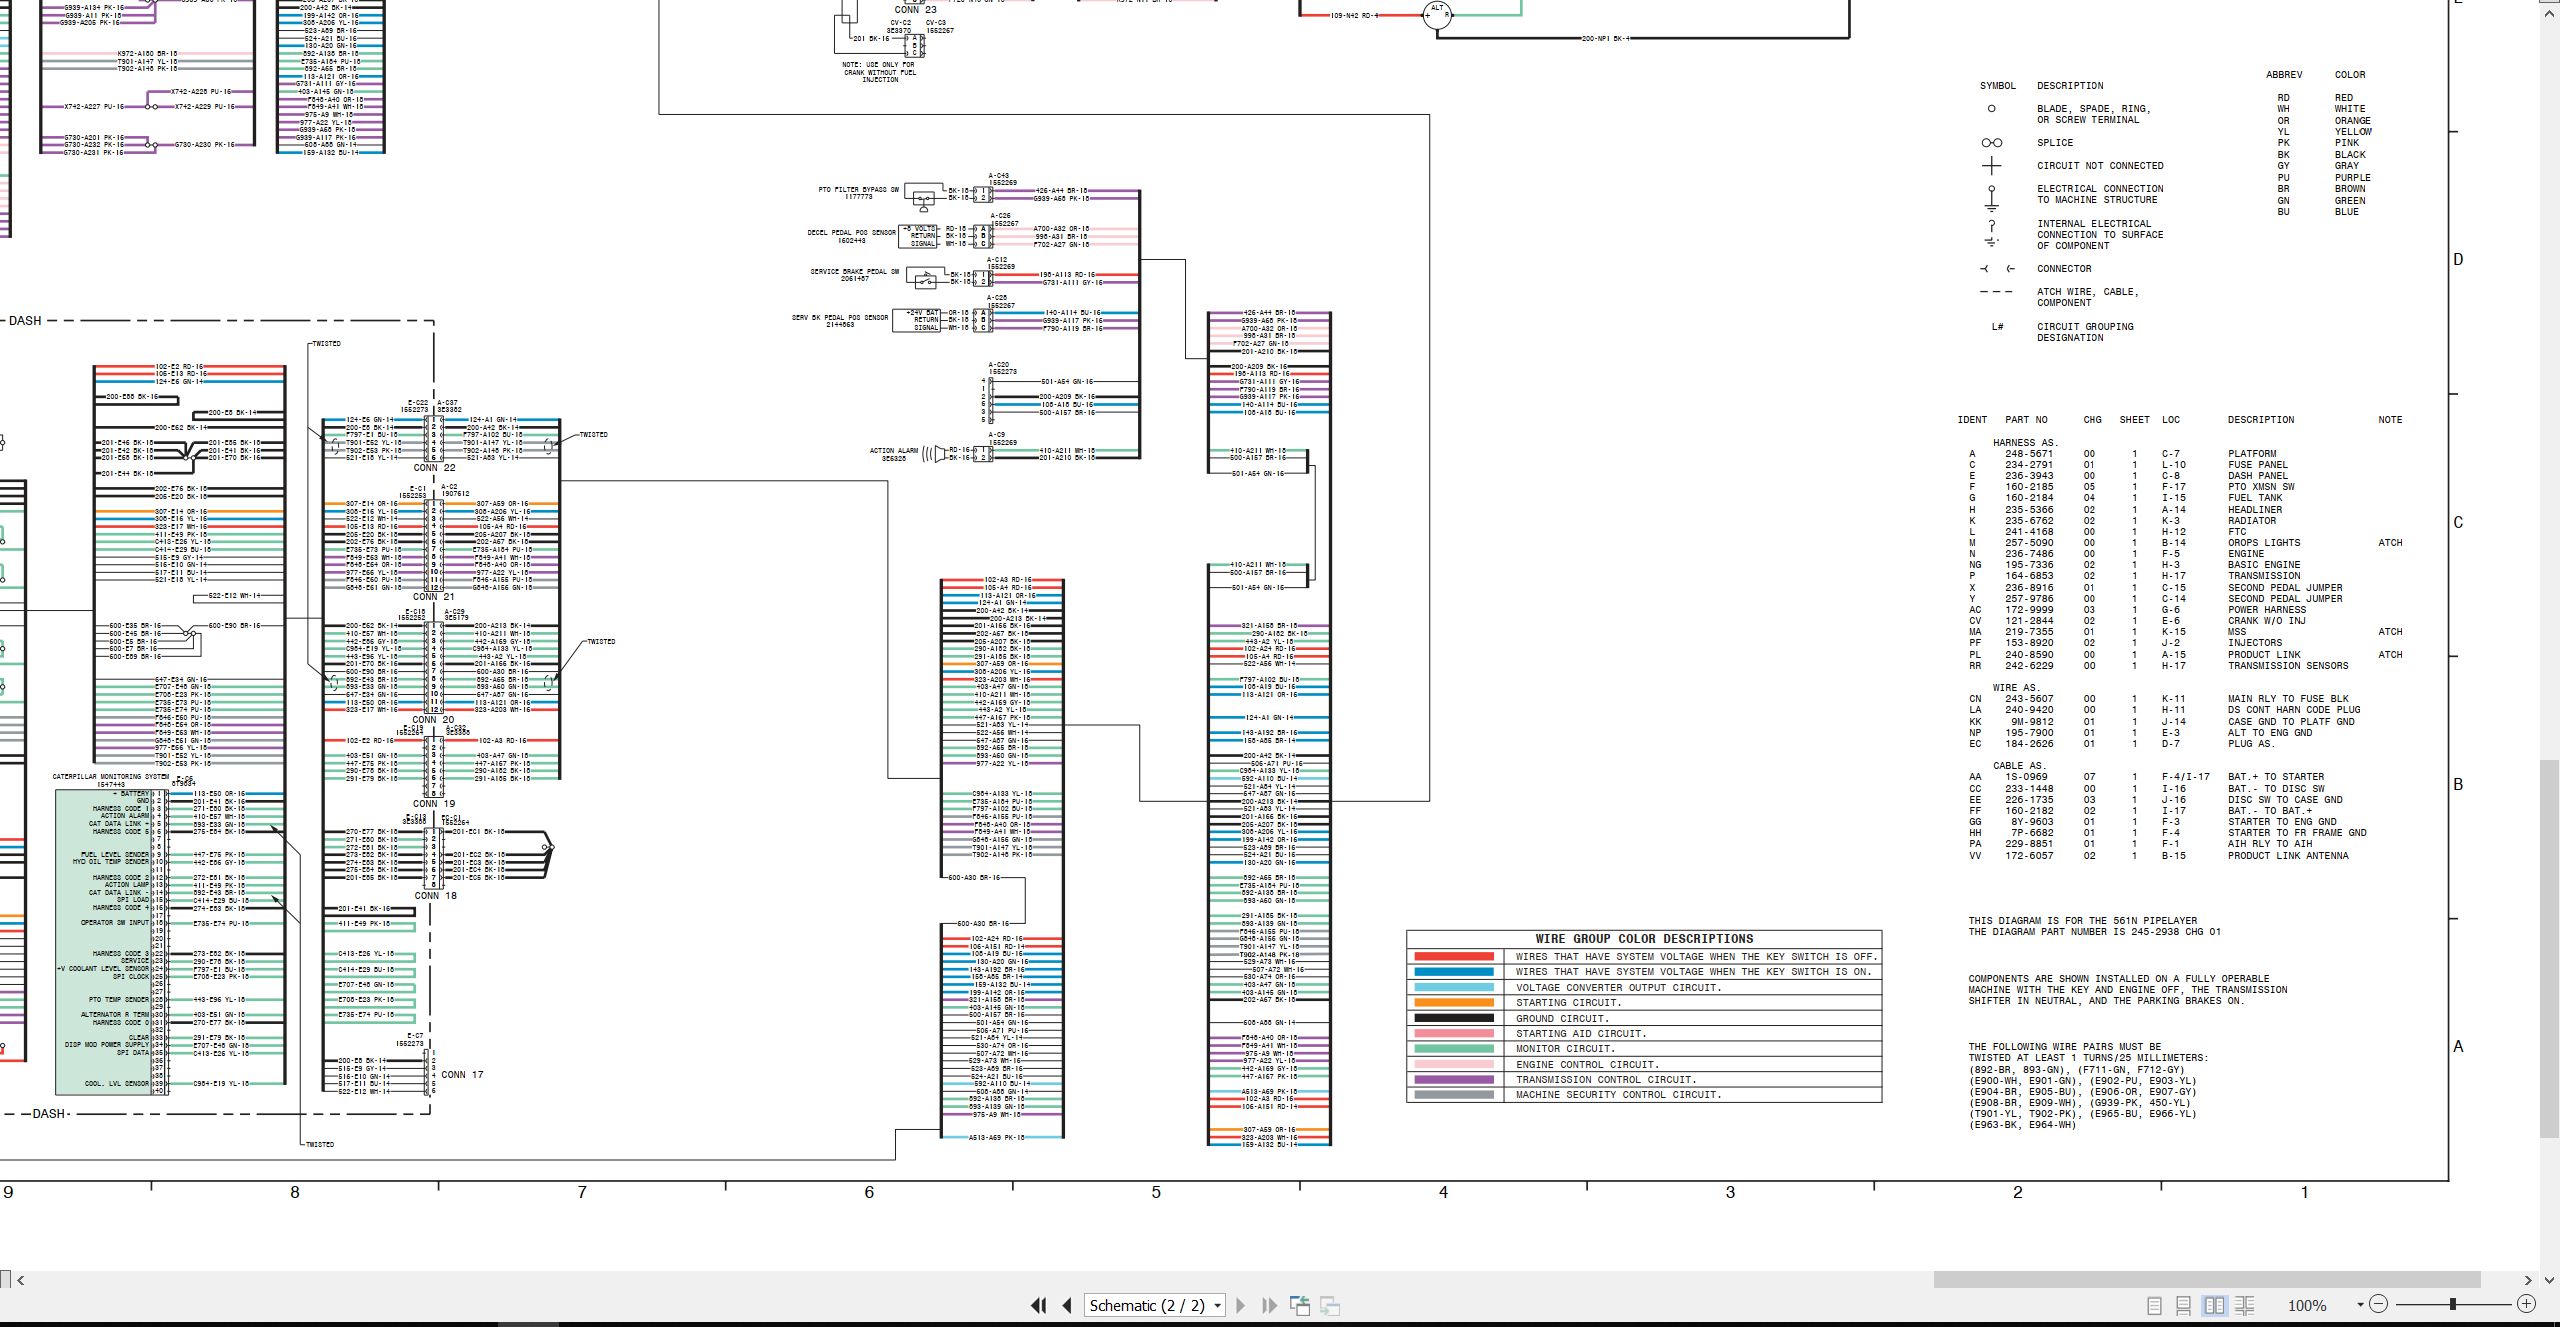Click the lower 'DASH' boundary label
This screenshot has width=2560, height=1327.
pos(49,1113)
